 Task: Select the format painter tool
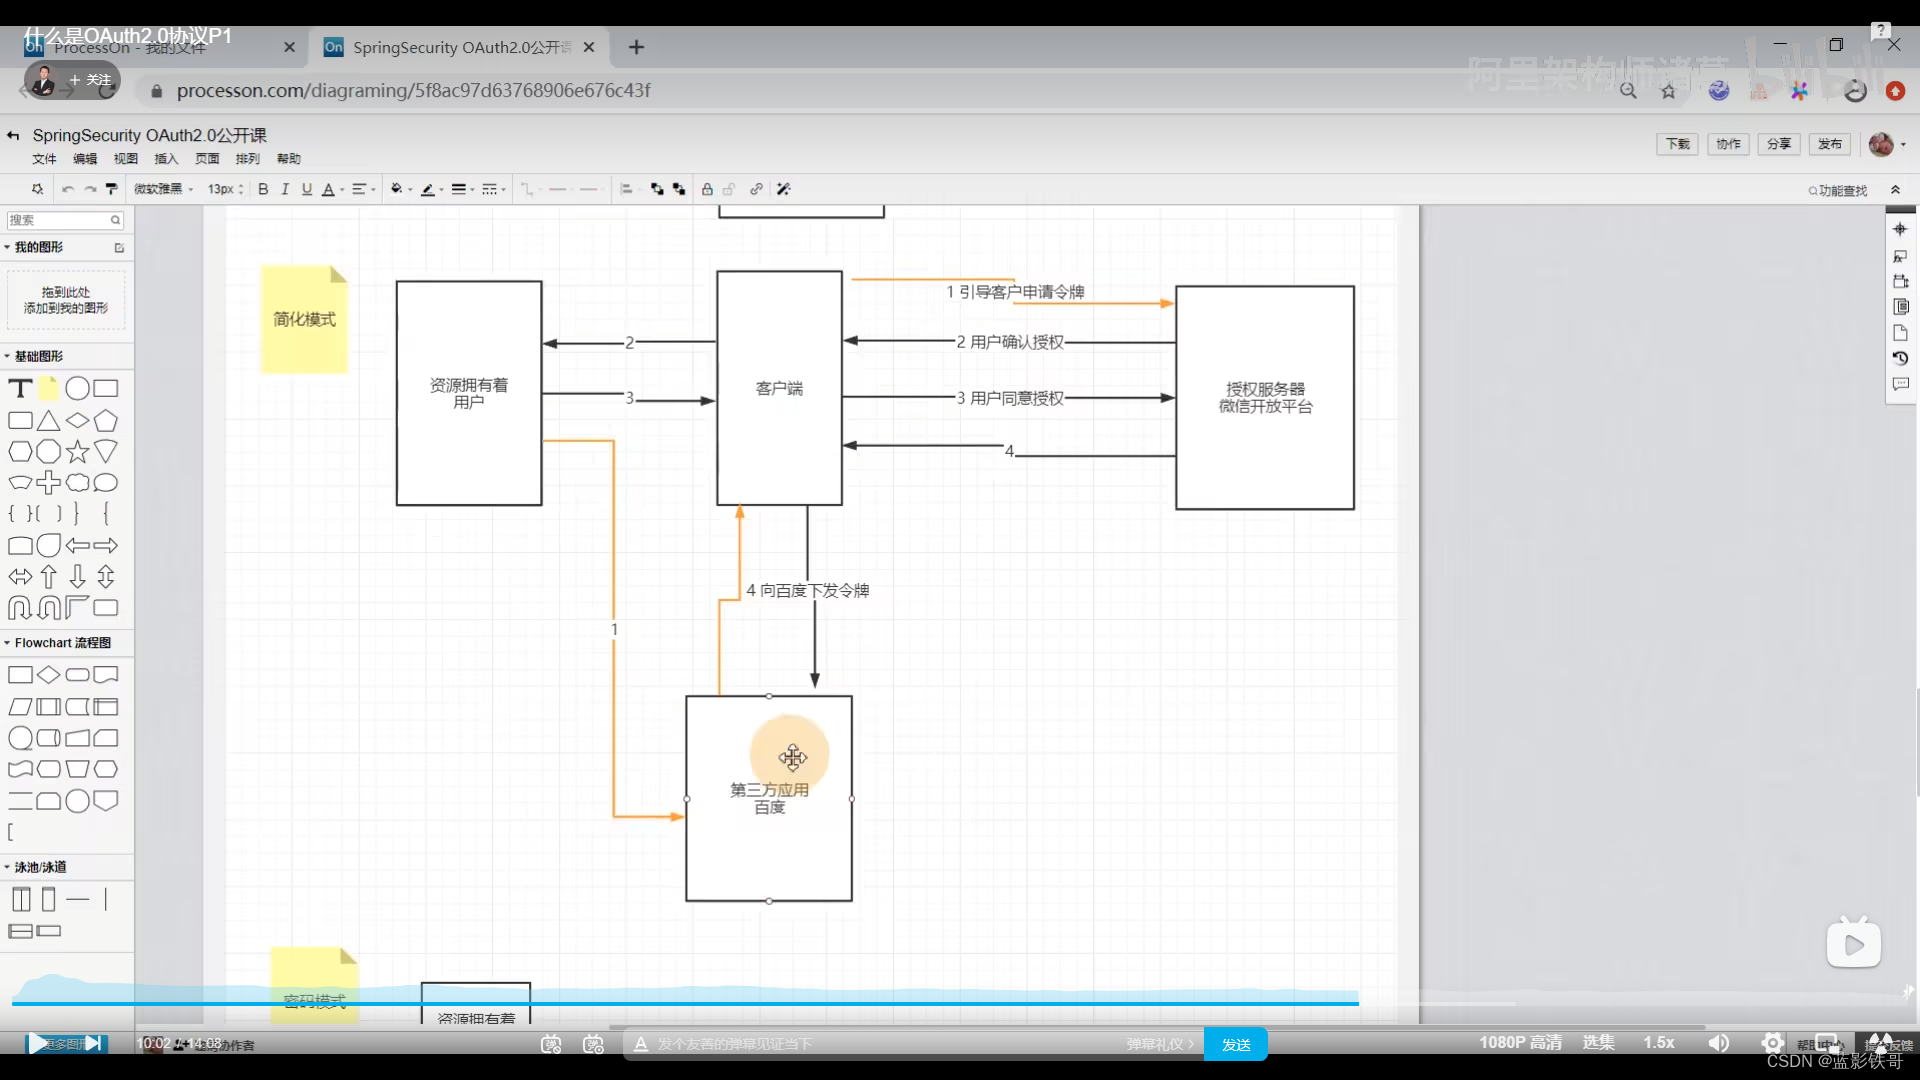111,189
